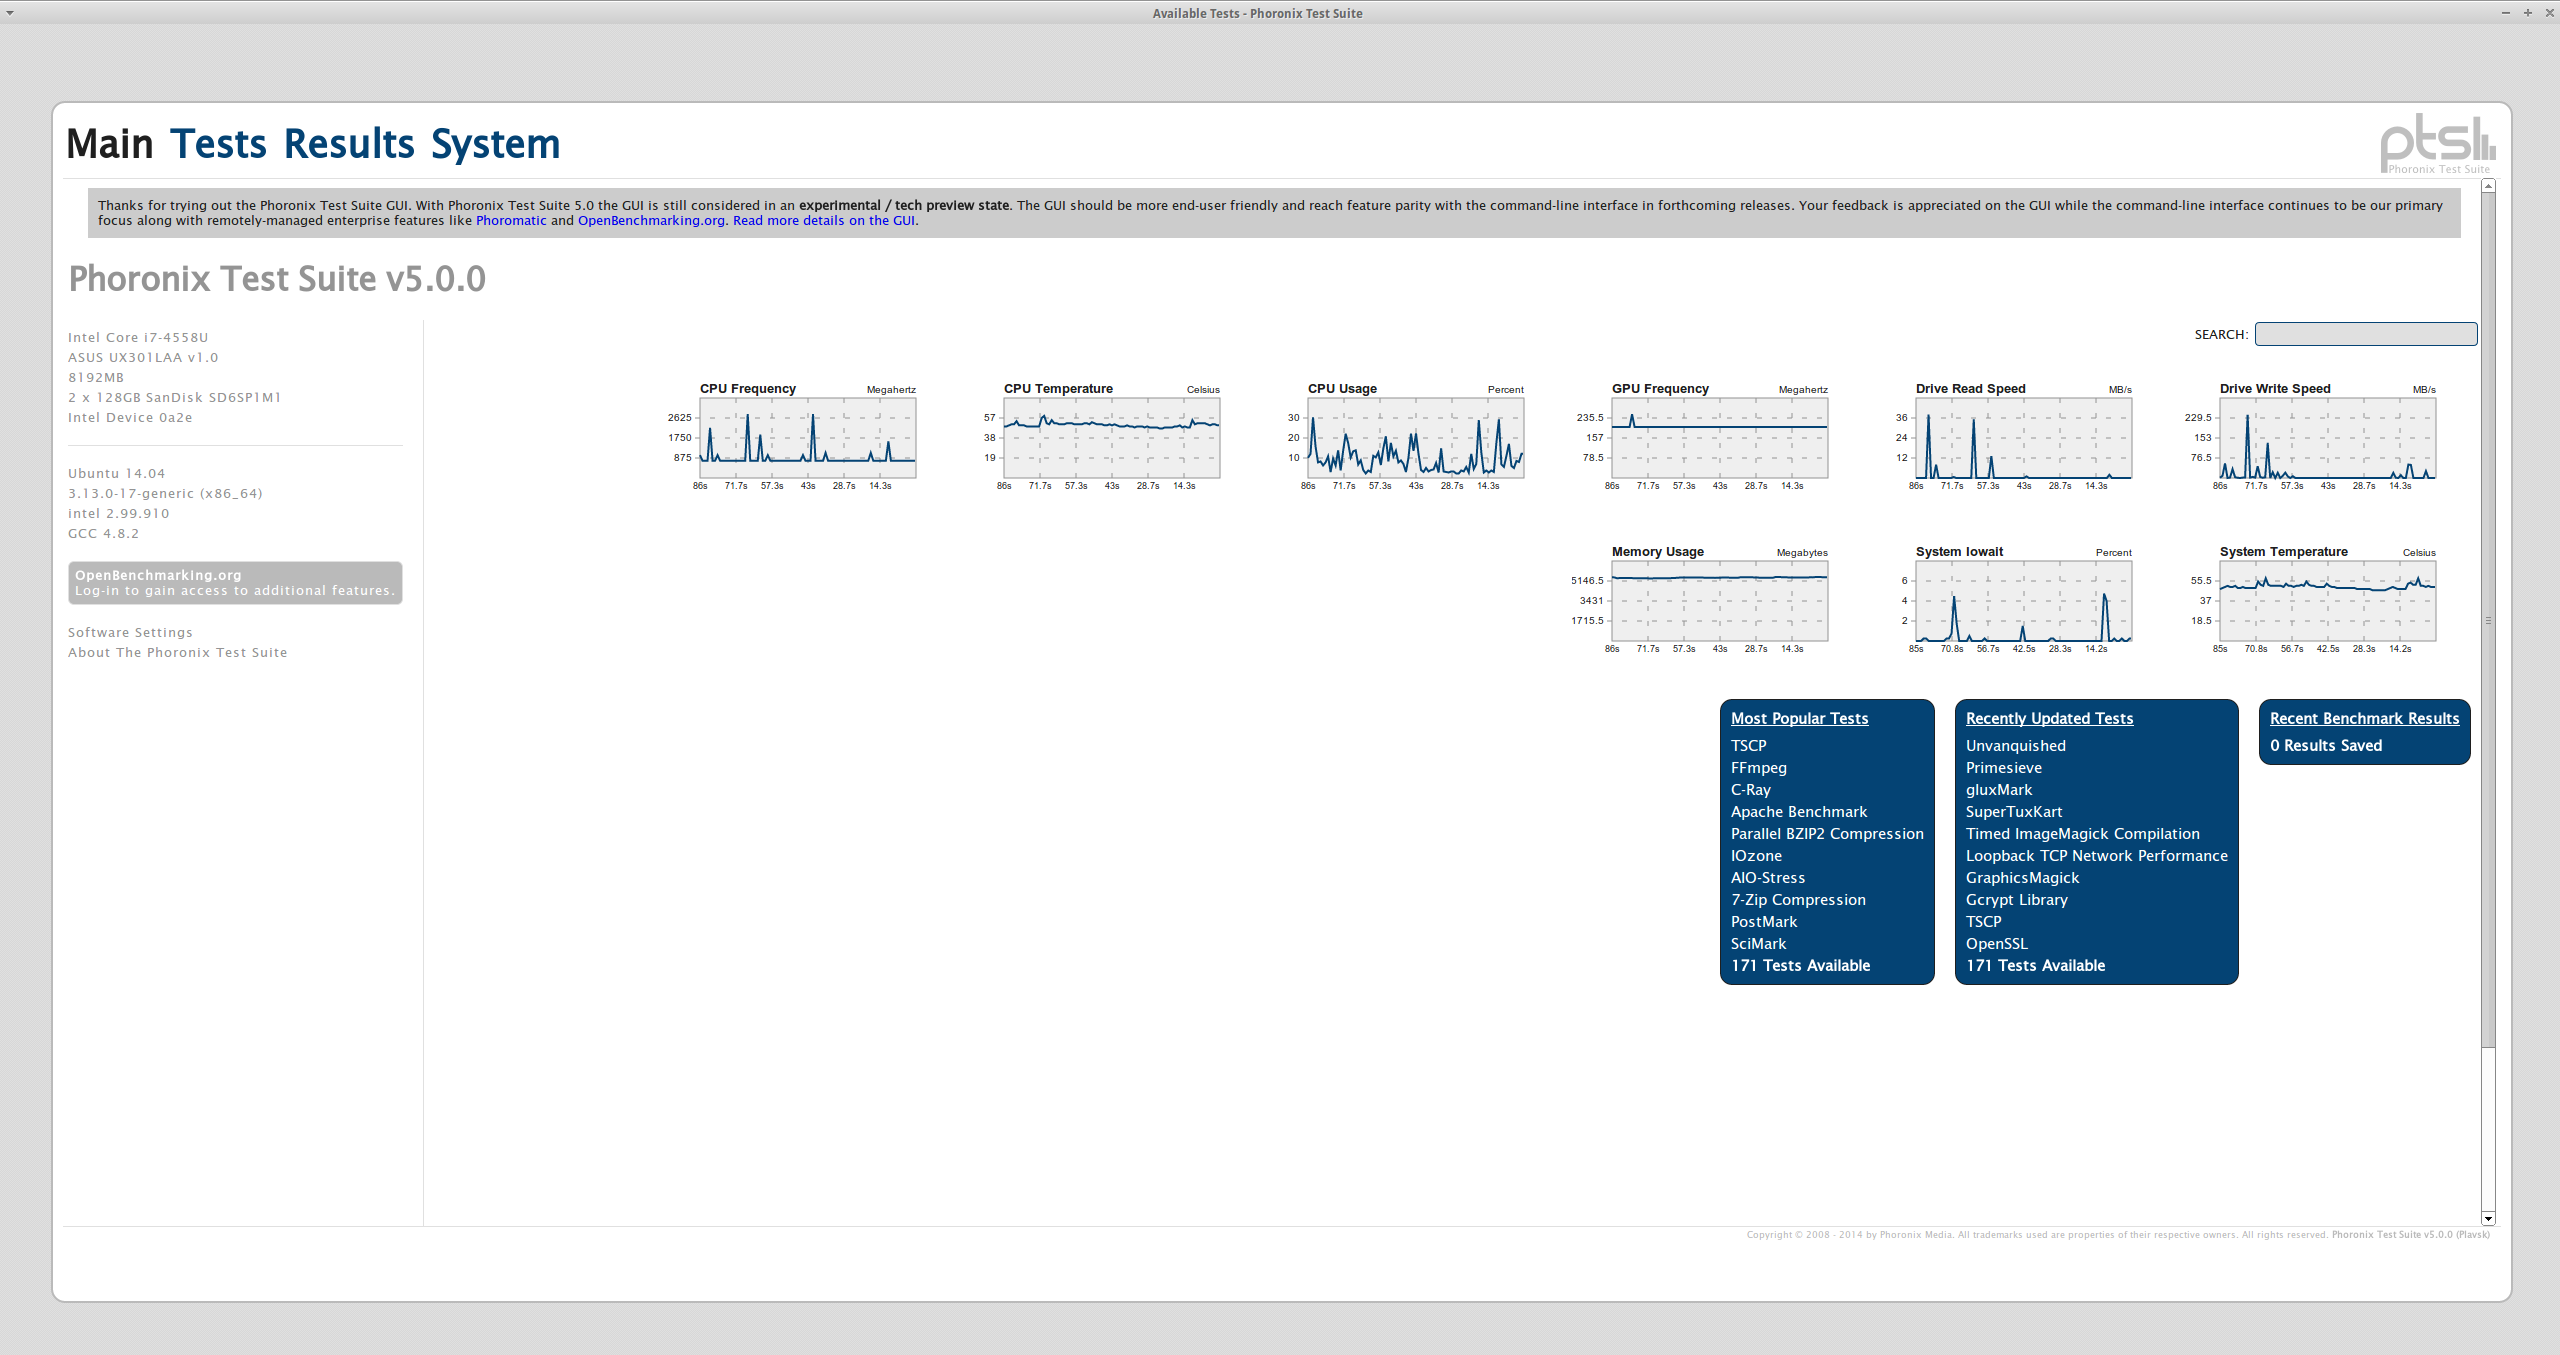
Task: Open Recent Benchmark Results heading link
Action: (x=2364, y=719)
